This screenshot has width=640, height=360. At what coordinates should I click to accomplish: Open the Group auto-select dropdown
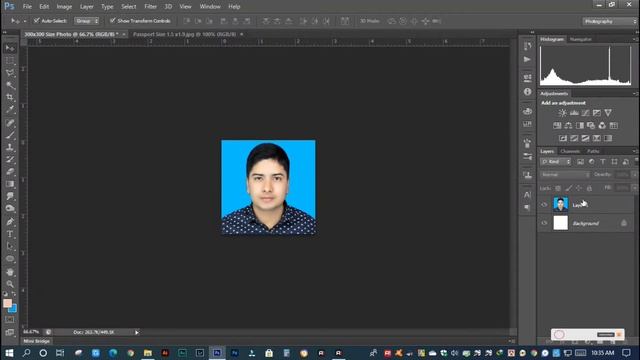pyautogui.click(x=87, y=21)
